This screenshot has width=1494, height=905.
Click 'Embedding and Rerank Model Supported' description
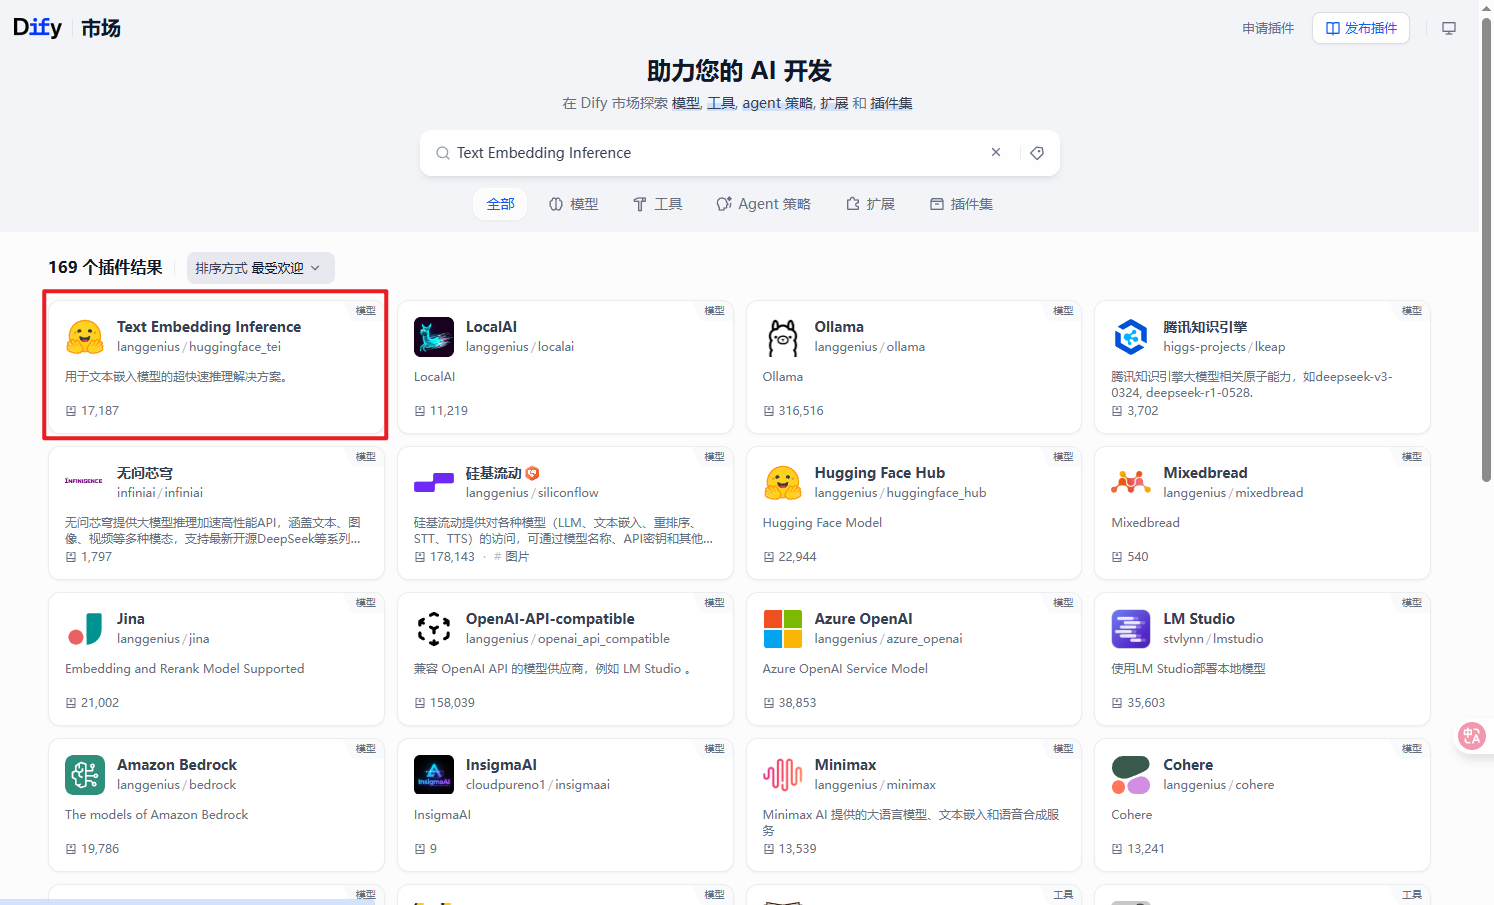point(185,669)
